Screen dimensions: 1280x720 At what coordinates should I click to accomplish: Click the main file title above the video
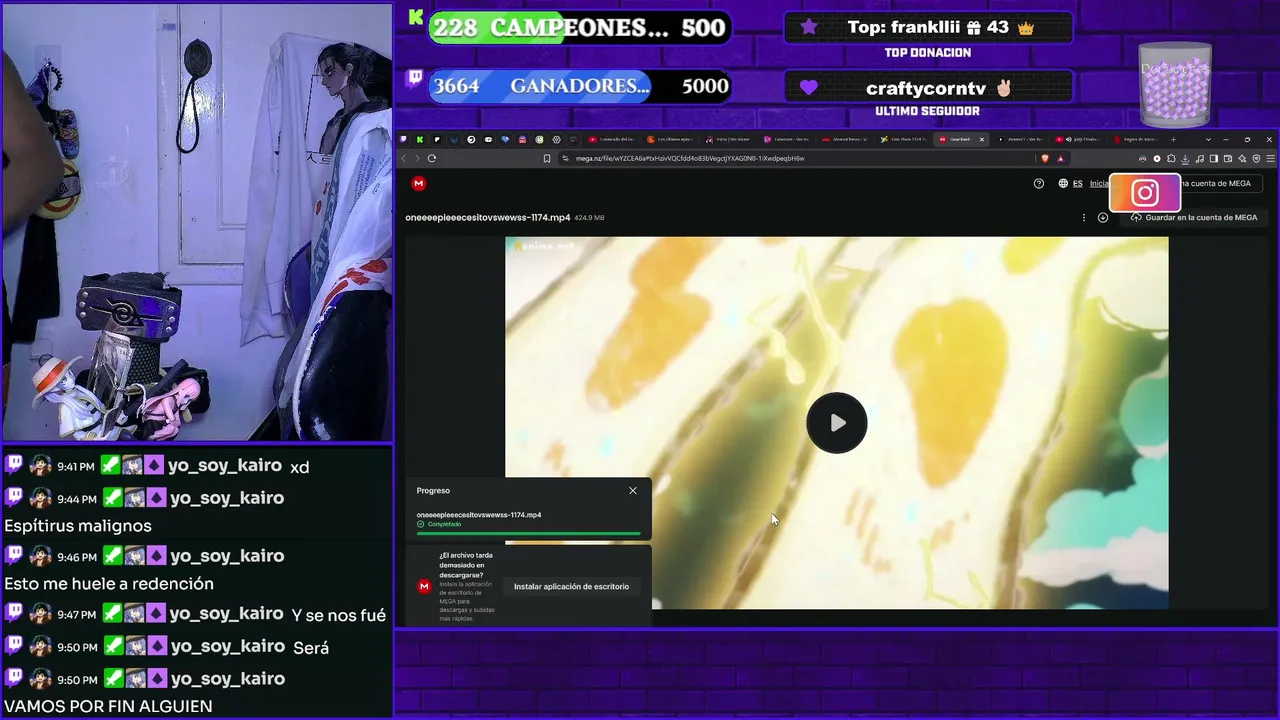(488, 217)
